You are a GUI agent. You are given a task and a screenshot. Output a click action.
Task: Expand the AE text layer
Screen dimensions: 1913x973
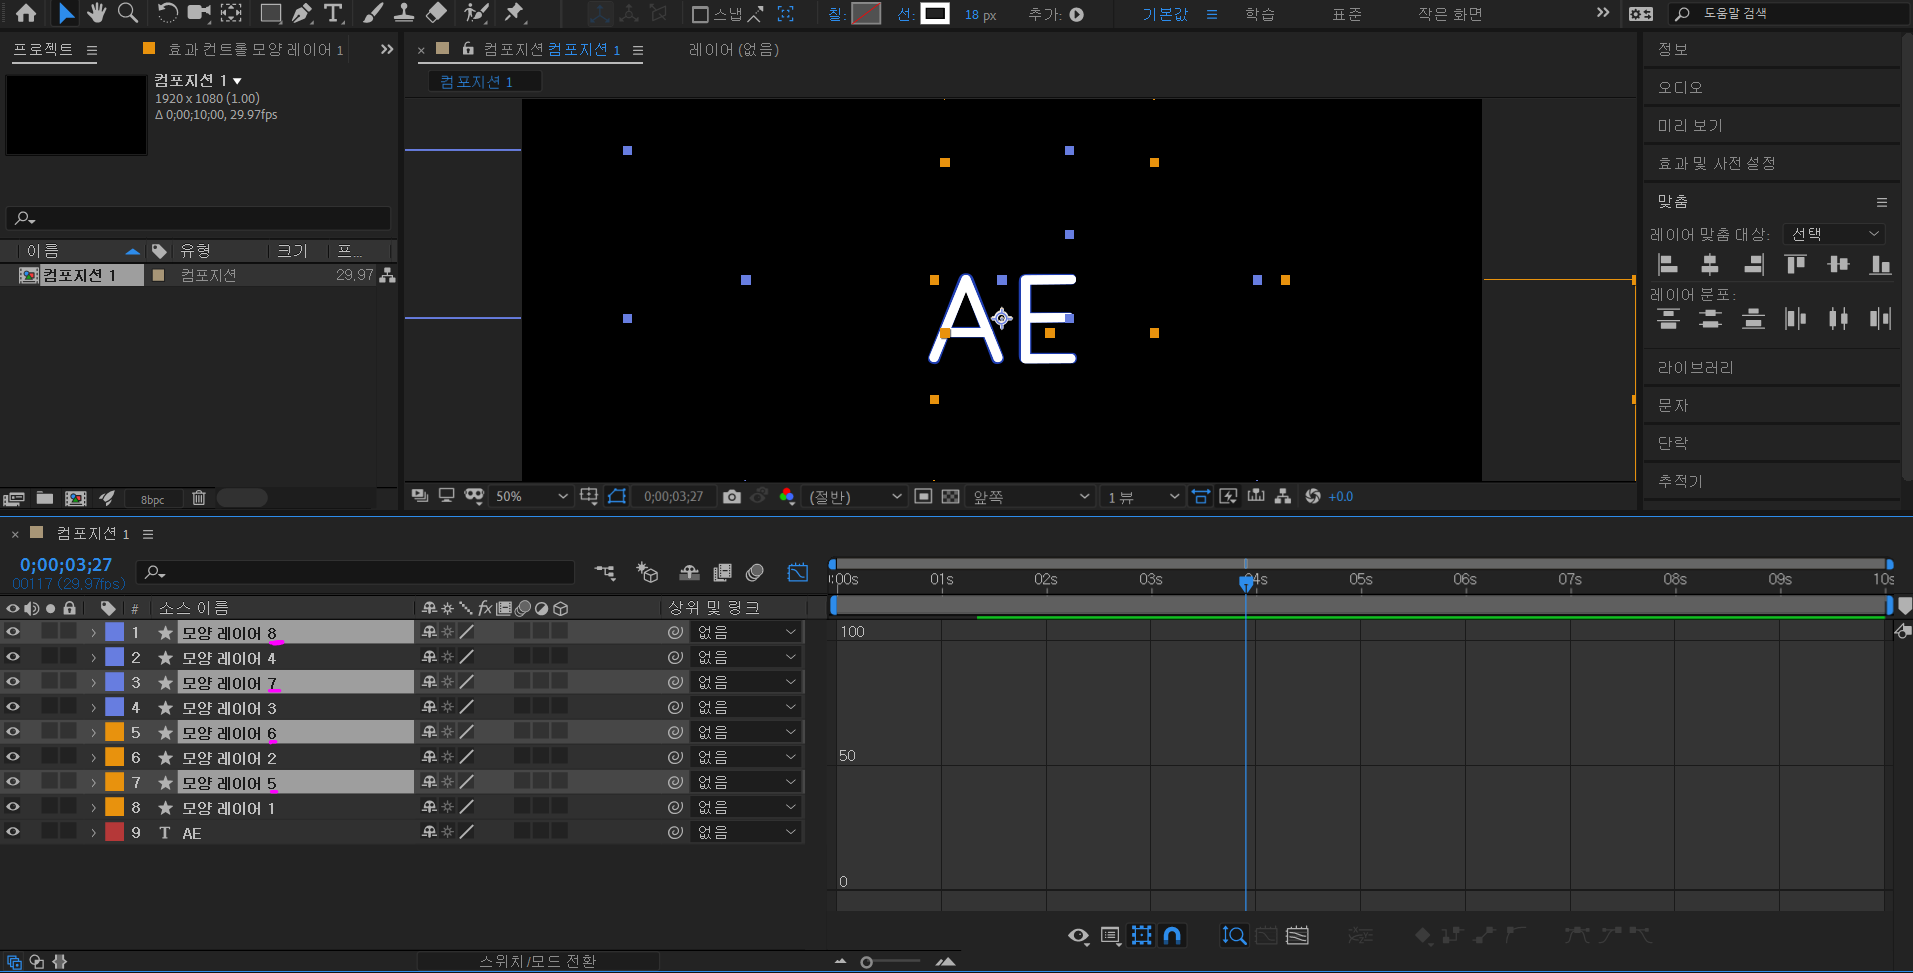[93, 832]
